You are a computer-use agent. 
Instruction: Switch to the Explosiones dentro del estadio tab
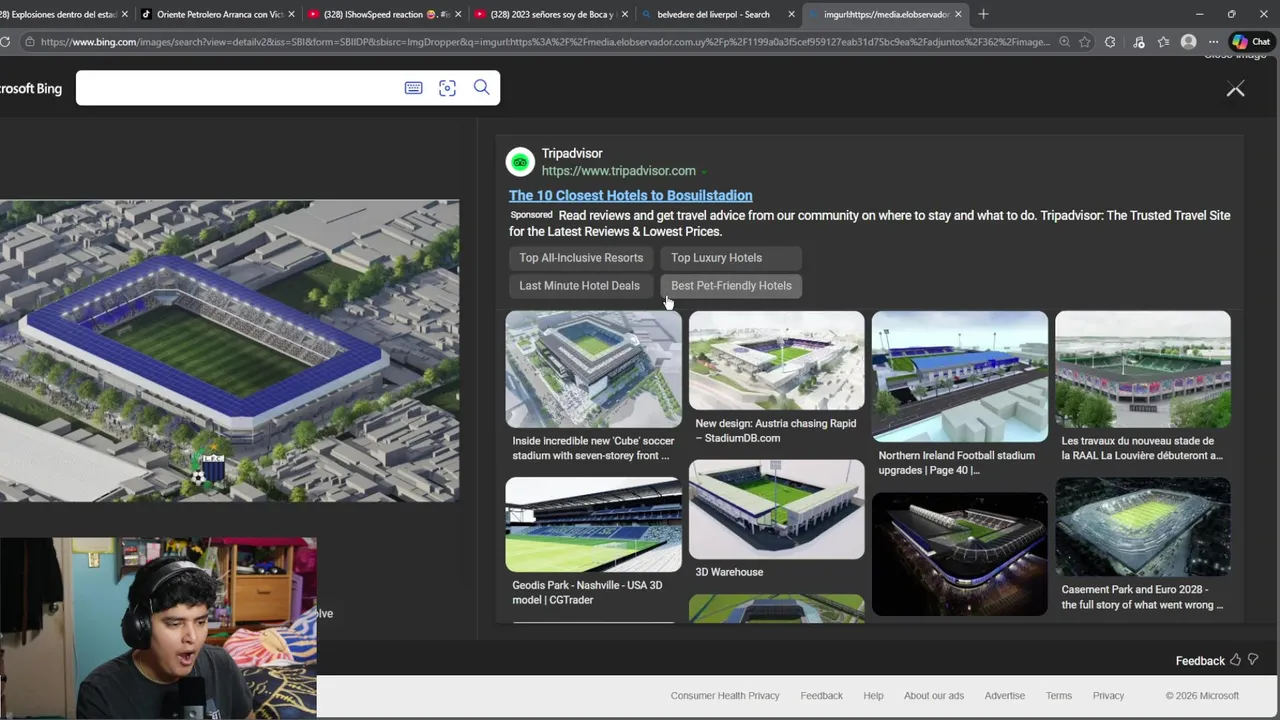(x=60, y=14)
